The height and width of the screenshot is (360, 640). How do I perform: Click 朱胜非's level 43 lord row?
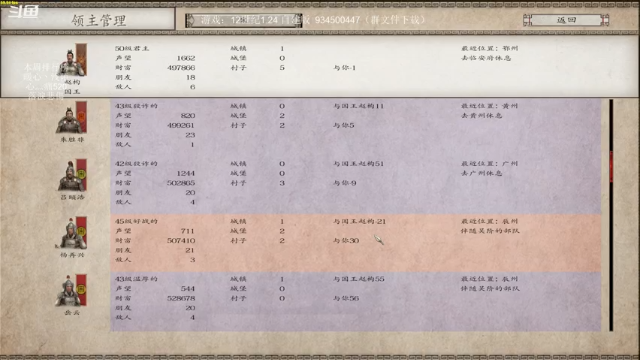tap(355, 125)
